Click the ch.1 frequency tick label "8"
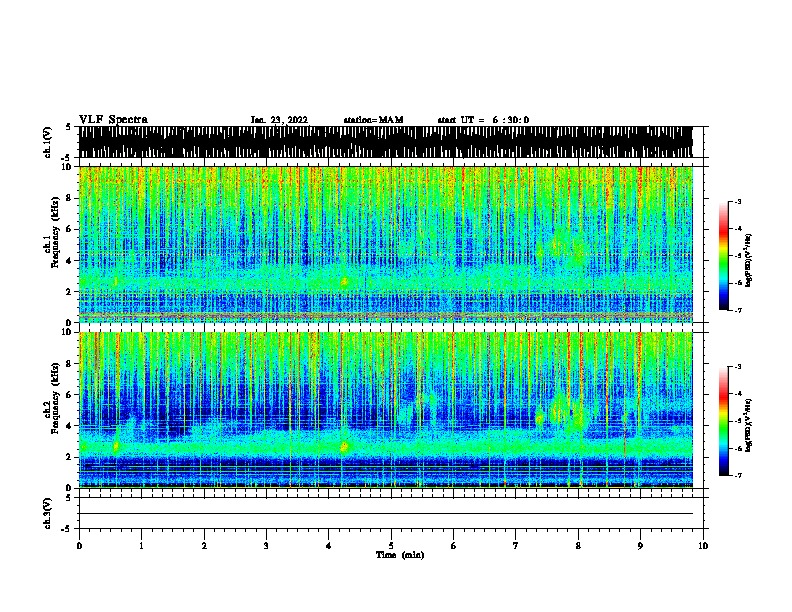The image size is (792, 612). tap(69, 198)
